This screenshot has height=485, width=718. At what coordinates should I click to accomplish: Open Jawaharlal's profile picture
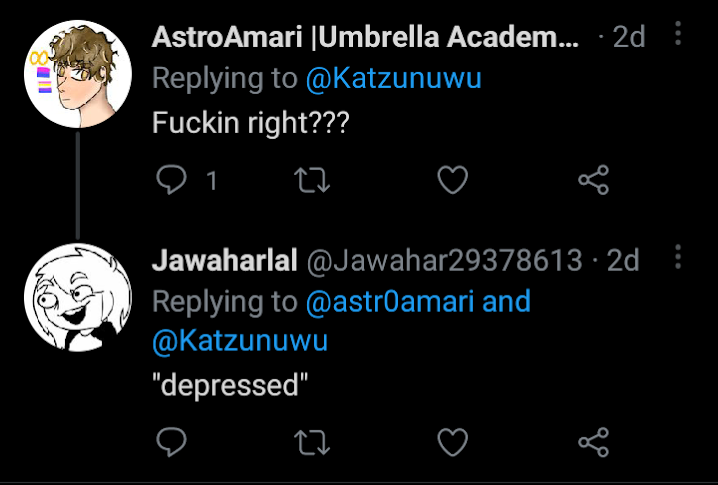78,297
